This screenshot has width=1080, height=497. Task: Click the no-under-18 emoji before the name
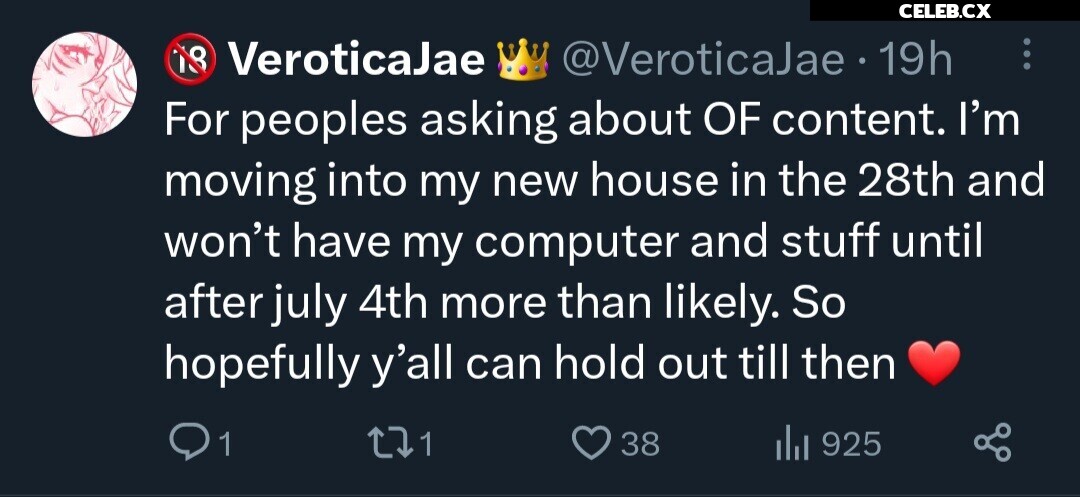point(190,62)
